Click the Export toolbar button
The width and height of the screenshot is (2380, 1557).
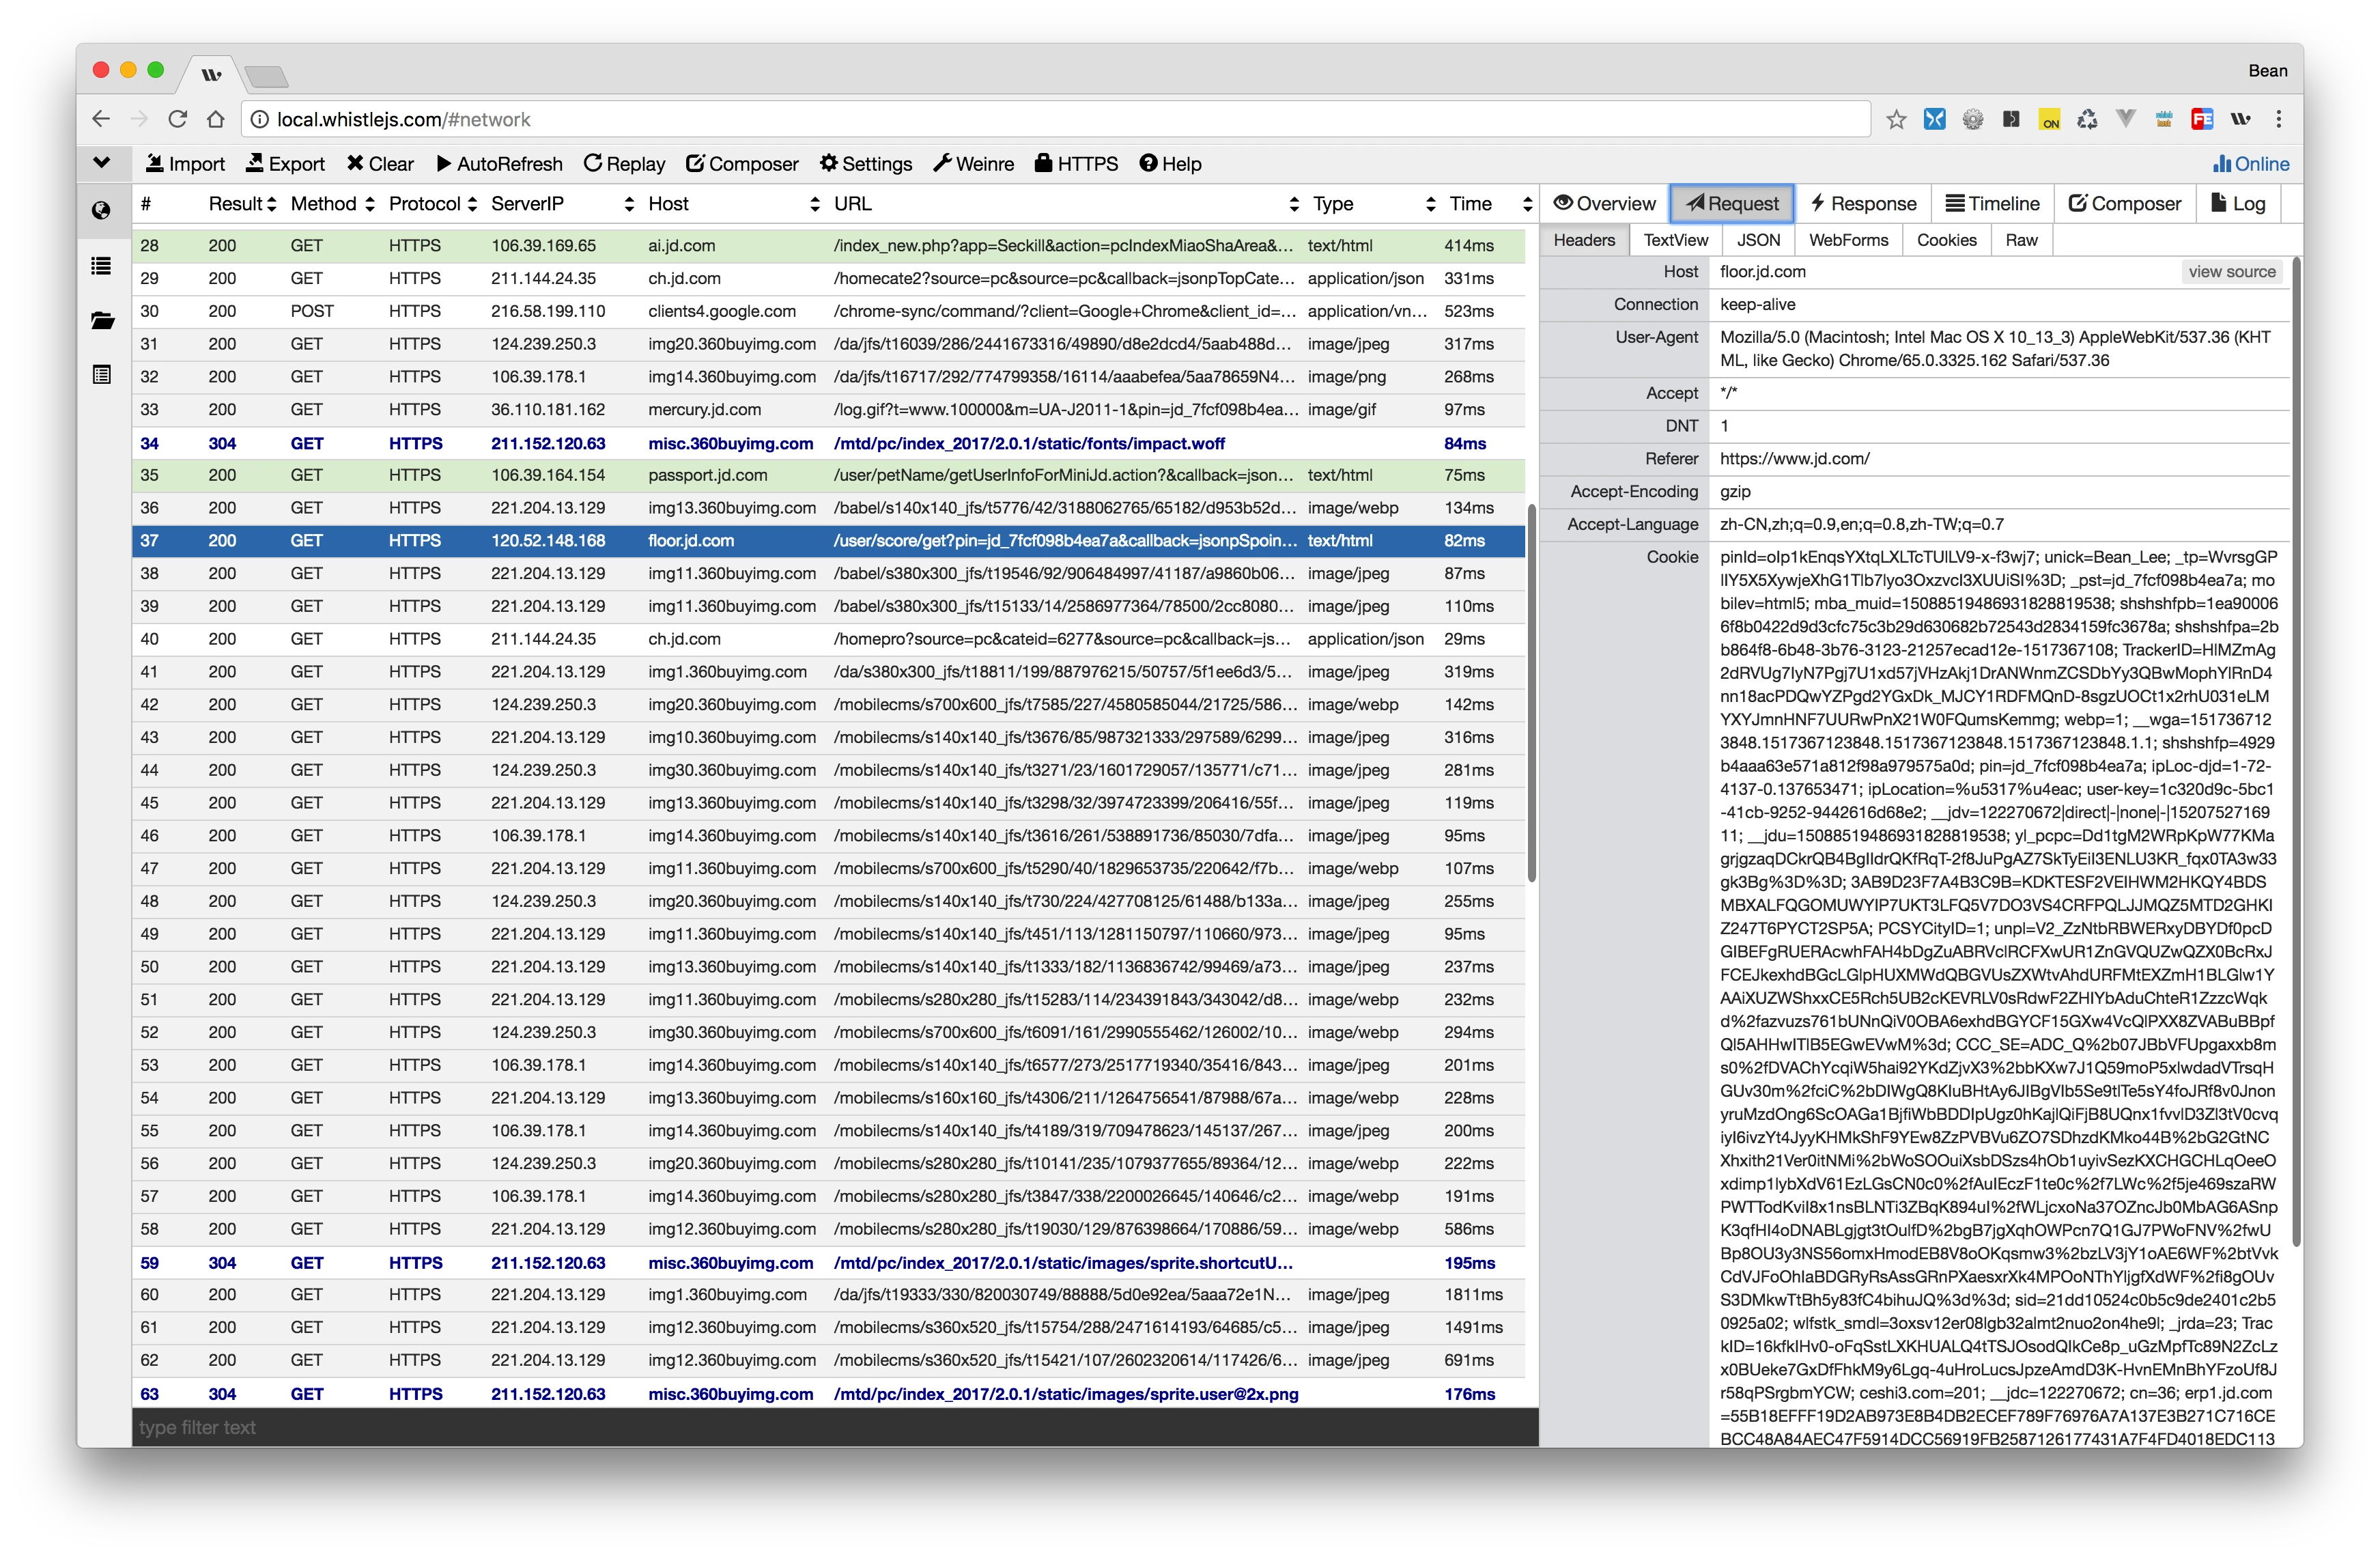point(285,164)
